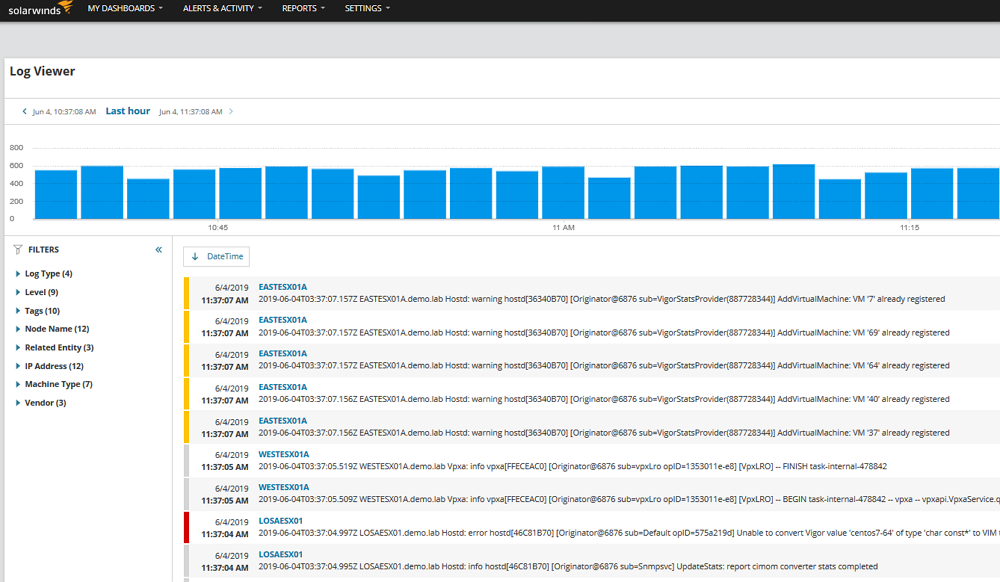
Task: Click the Log Viewer page title
Action: [x=42, y=71]
